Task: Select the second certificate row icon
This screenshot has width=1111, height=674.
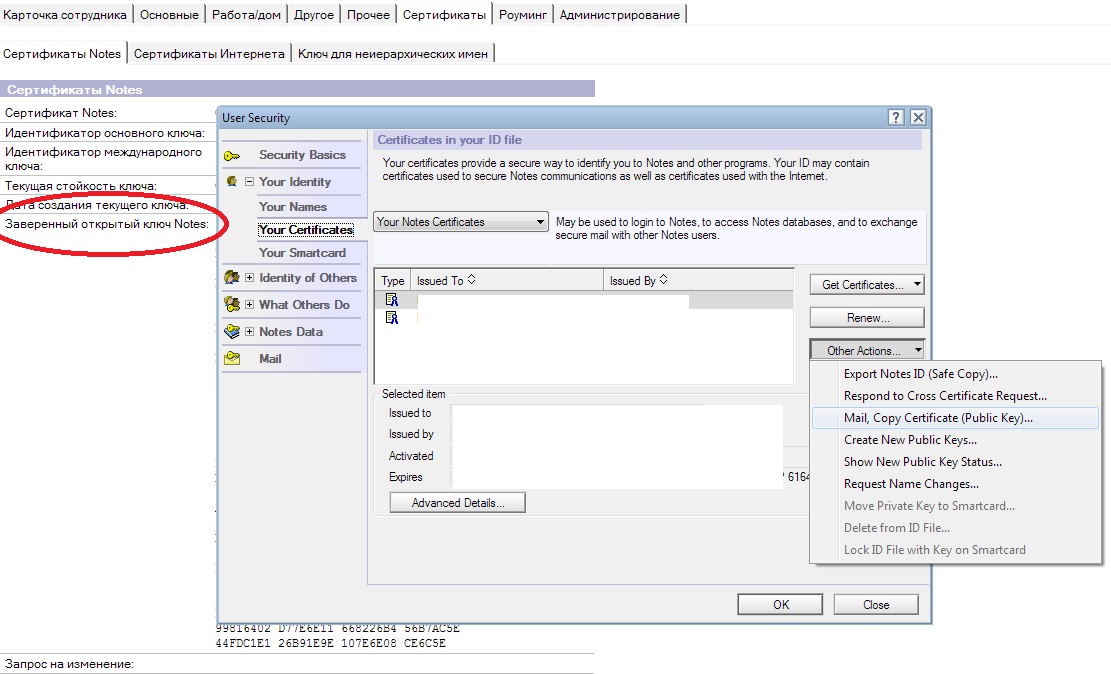Action: (x=392, y=318)
